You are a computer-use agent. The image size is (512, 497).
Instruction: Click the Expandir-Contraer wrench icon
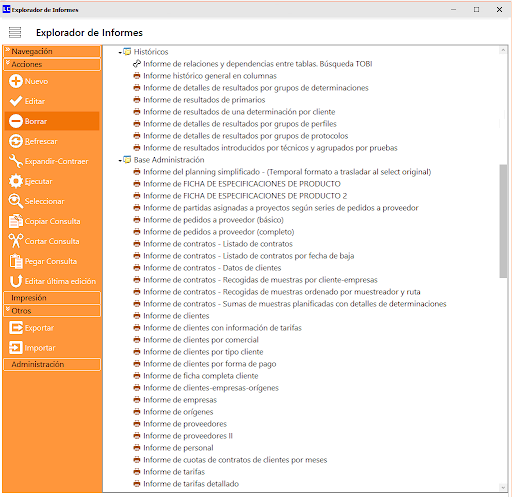[x=16, y=161]
